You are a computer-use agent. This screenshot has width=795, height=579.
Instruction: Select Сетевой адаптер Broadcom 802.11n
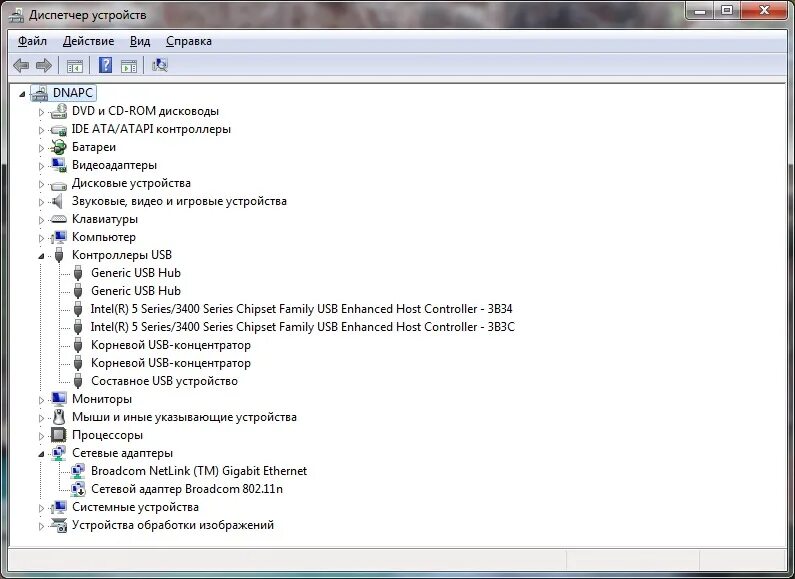click(187, 489)
